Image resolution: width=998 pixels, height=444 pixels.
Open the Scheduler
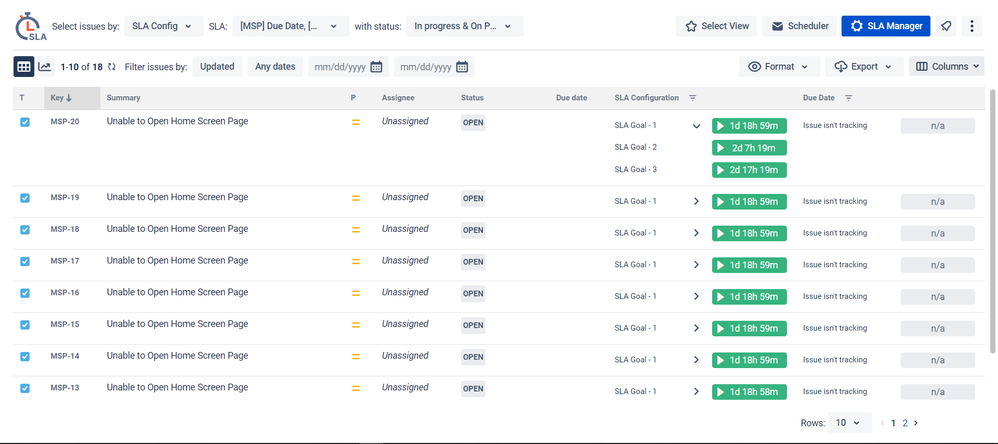click(x=799, y=26)
